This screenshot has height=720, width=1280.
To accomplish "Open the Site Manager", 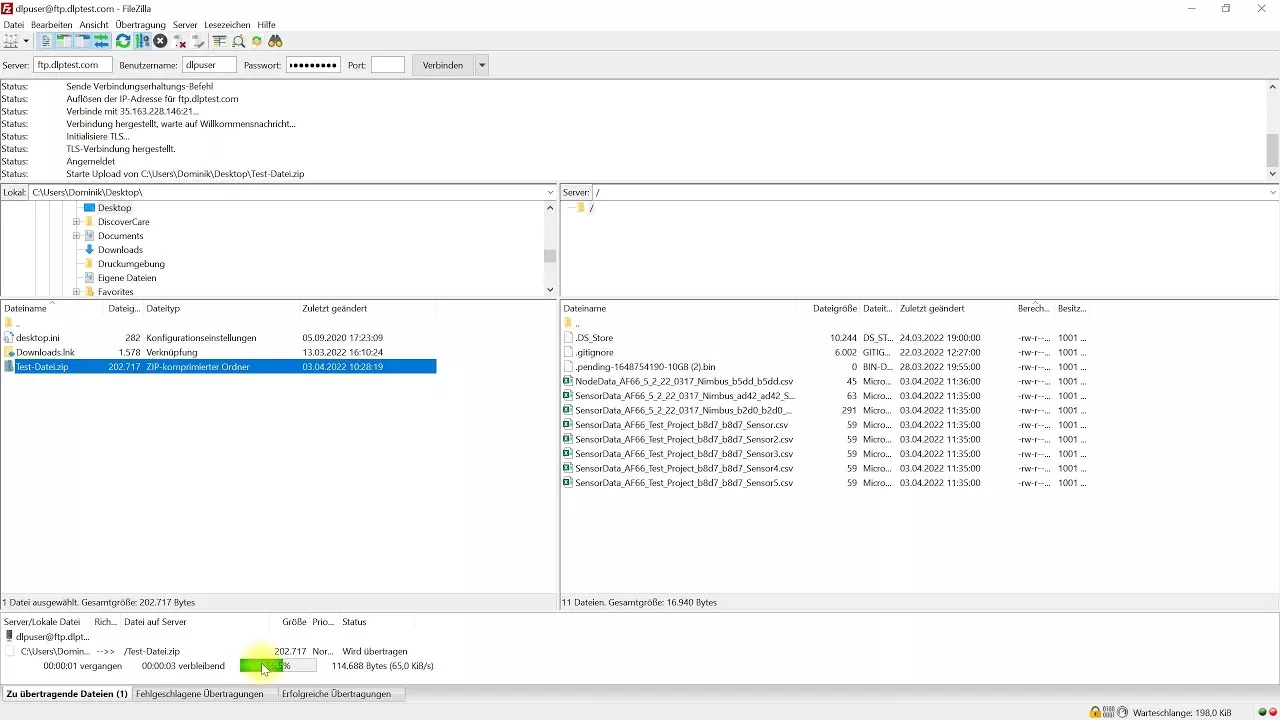I will click(x=11, y=41).
